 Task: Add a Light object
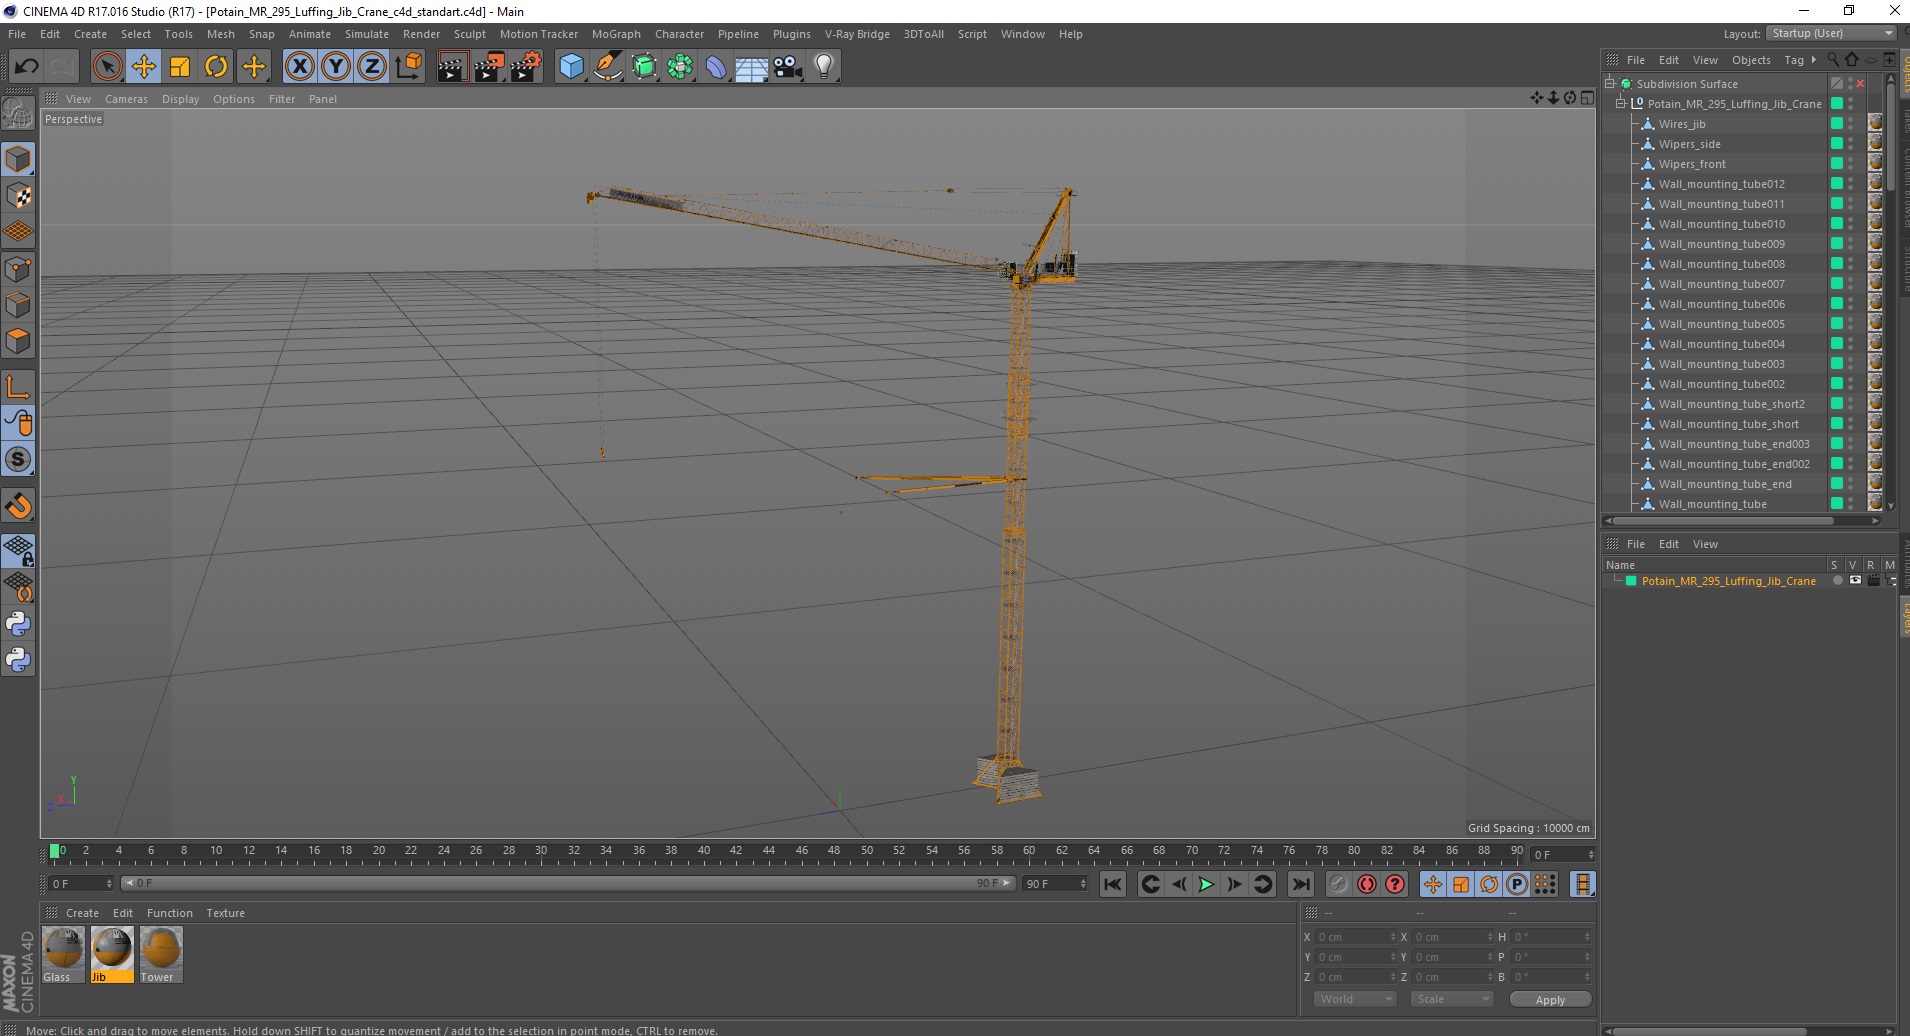point(824,67)
